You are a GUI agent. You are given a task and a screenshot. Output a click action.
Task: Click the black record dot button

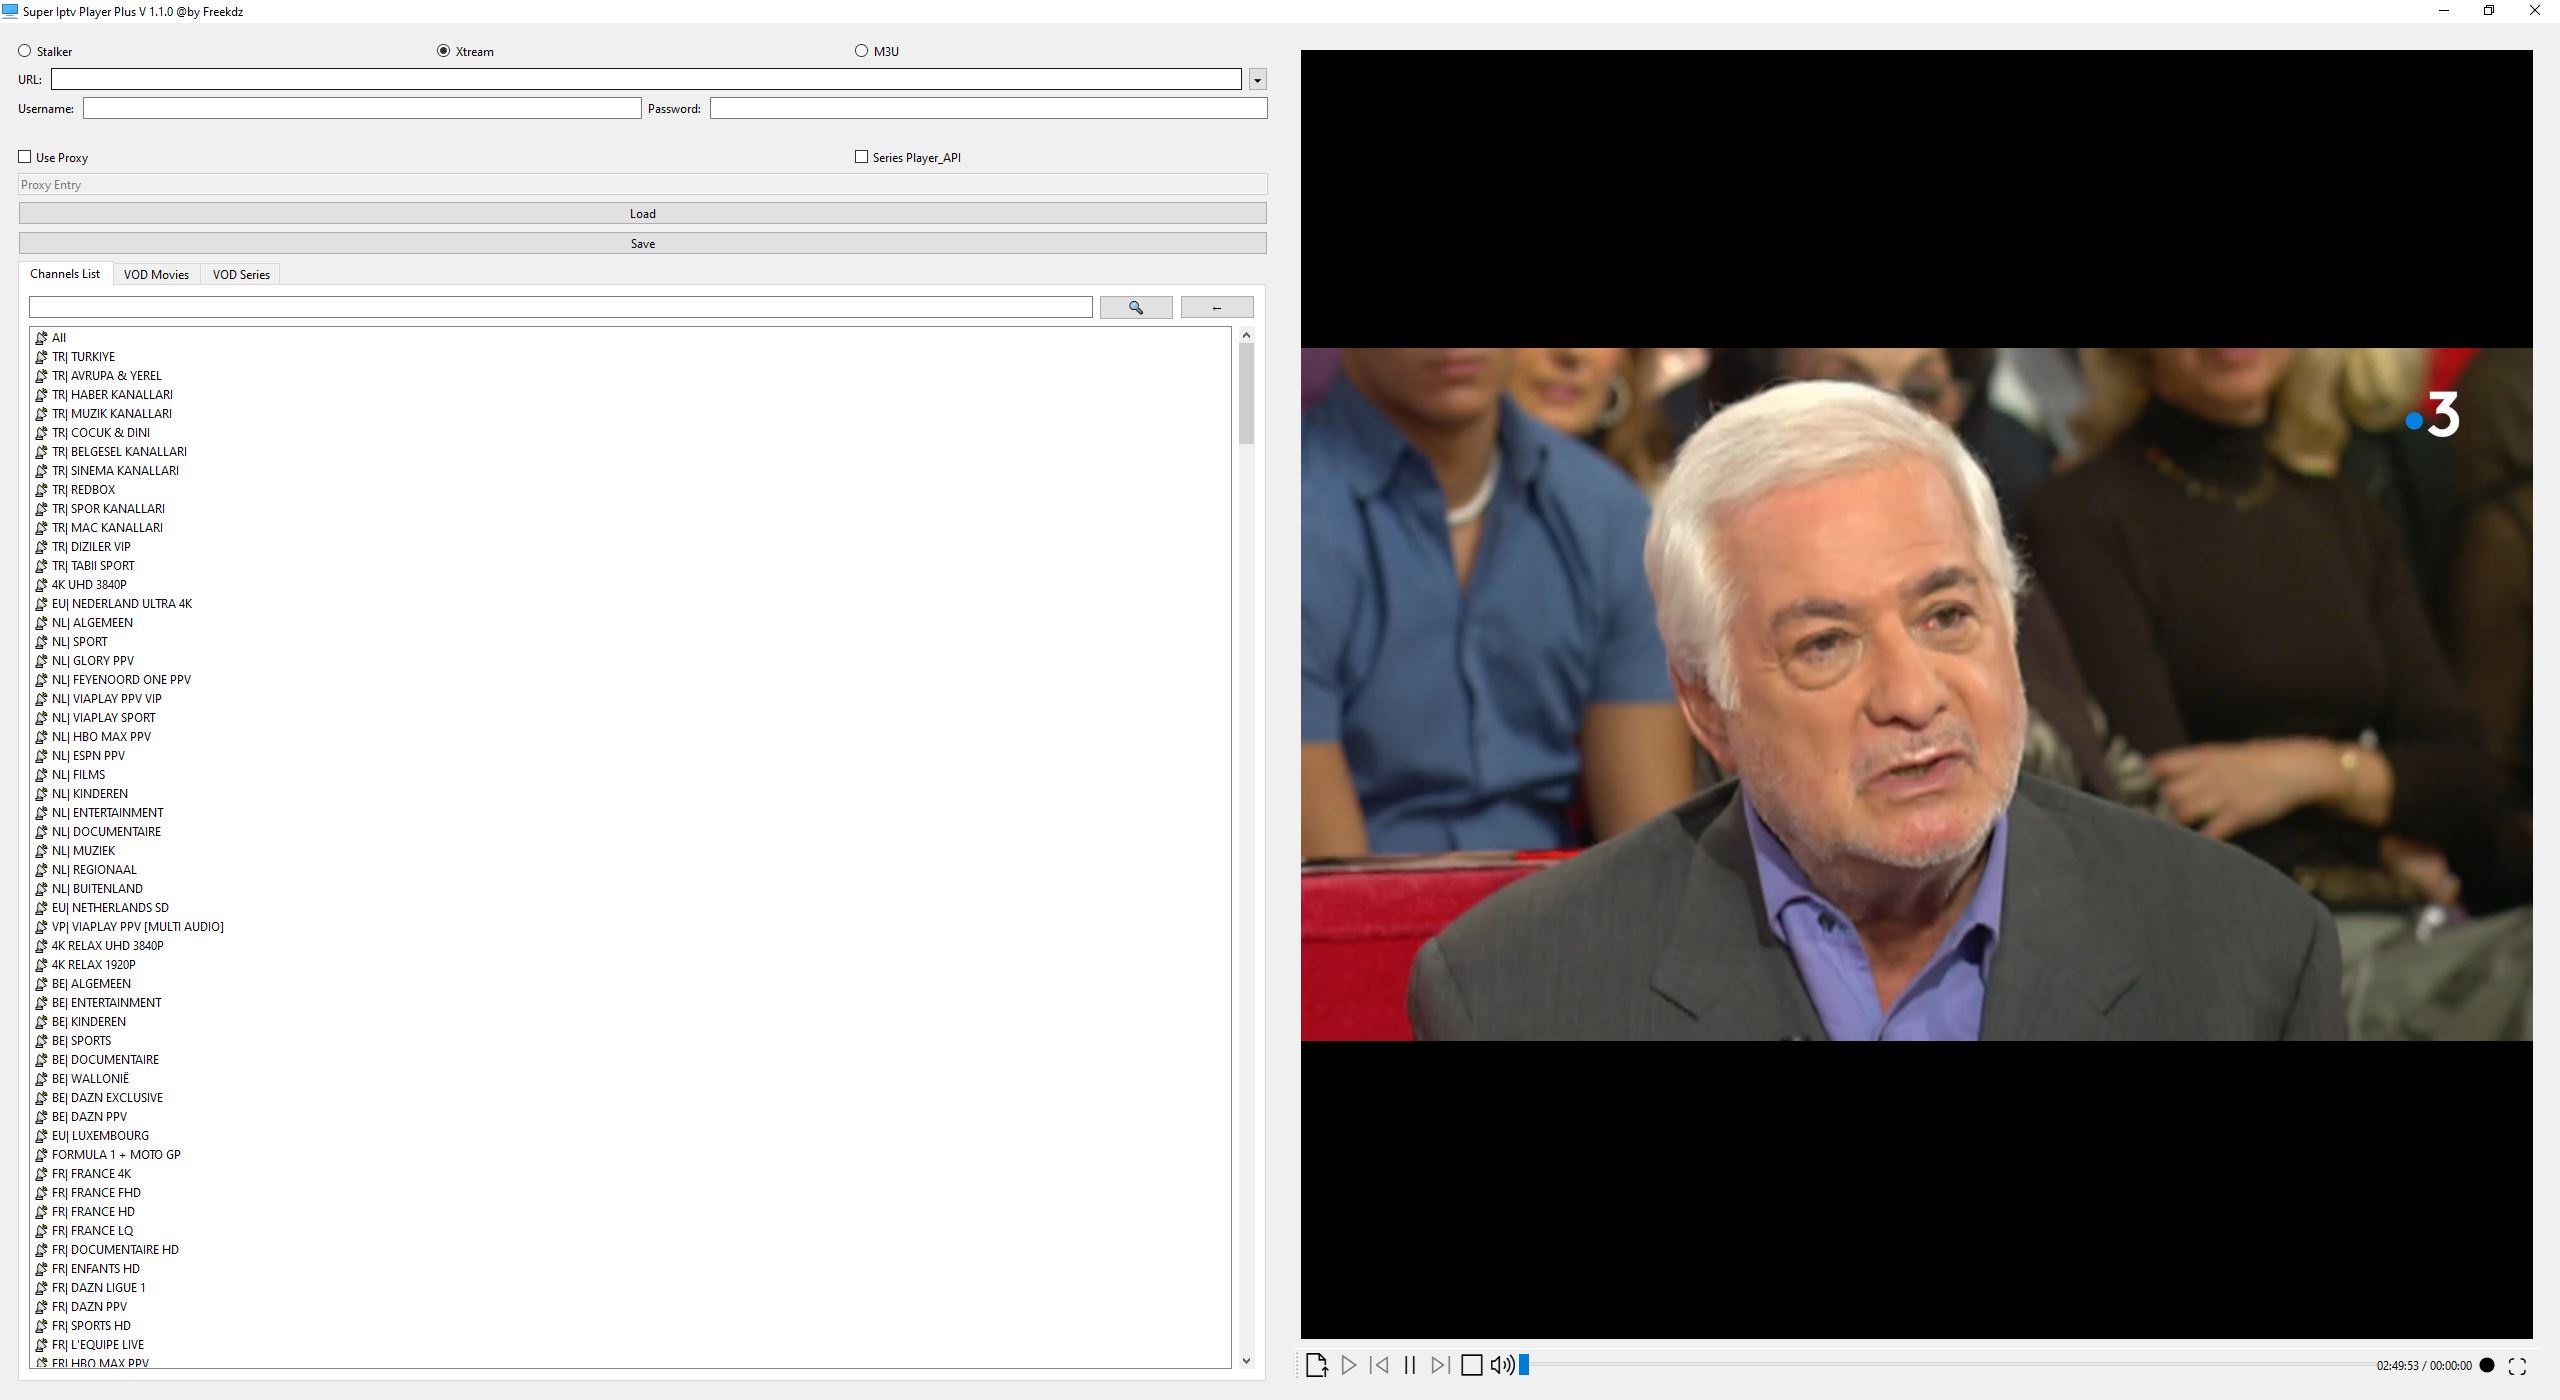click(x=2487, y=1365)
